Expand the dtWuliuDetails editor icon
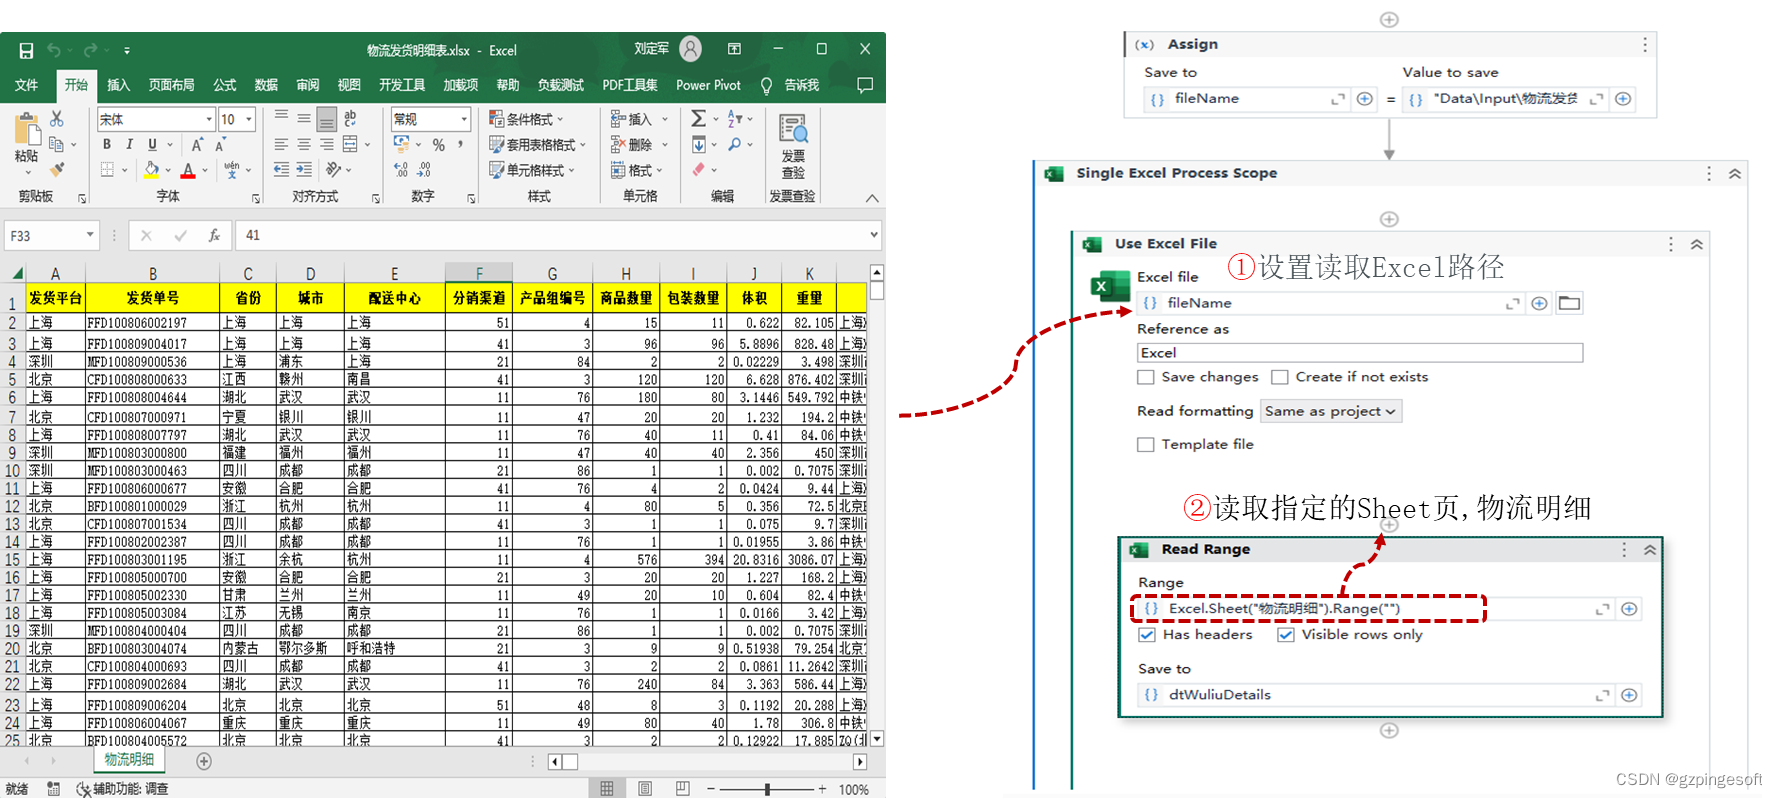1779x798 pixels. [1602, 695]
